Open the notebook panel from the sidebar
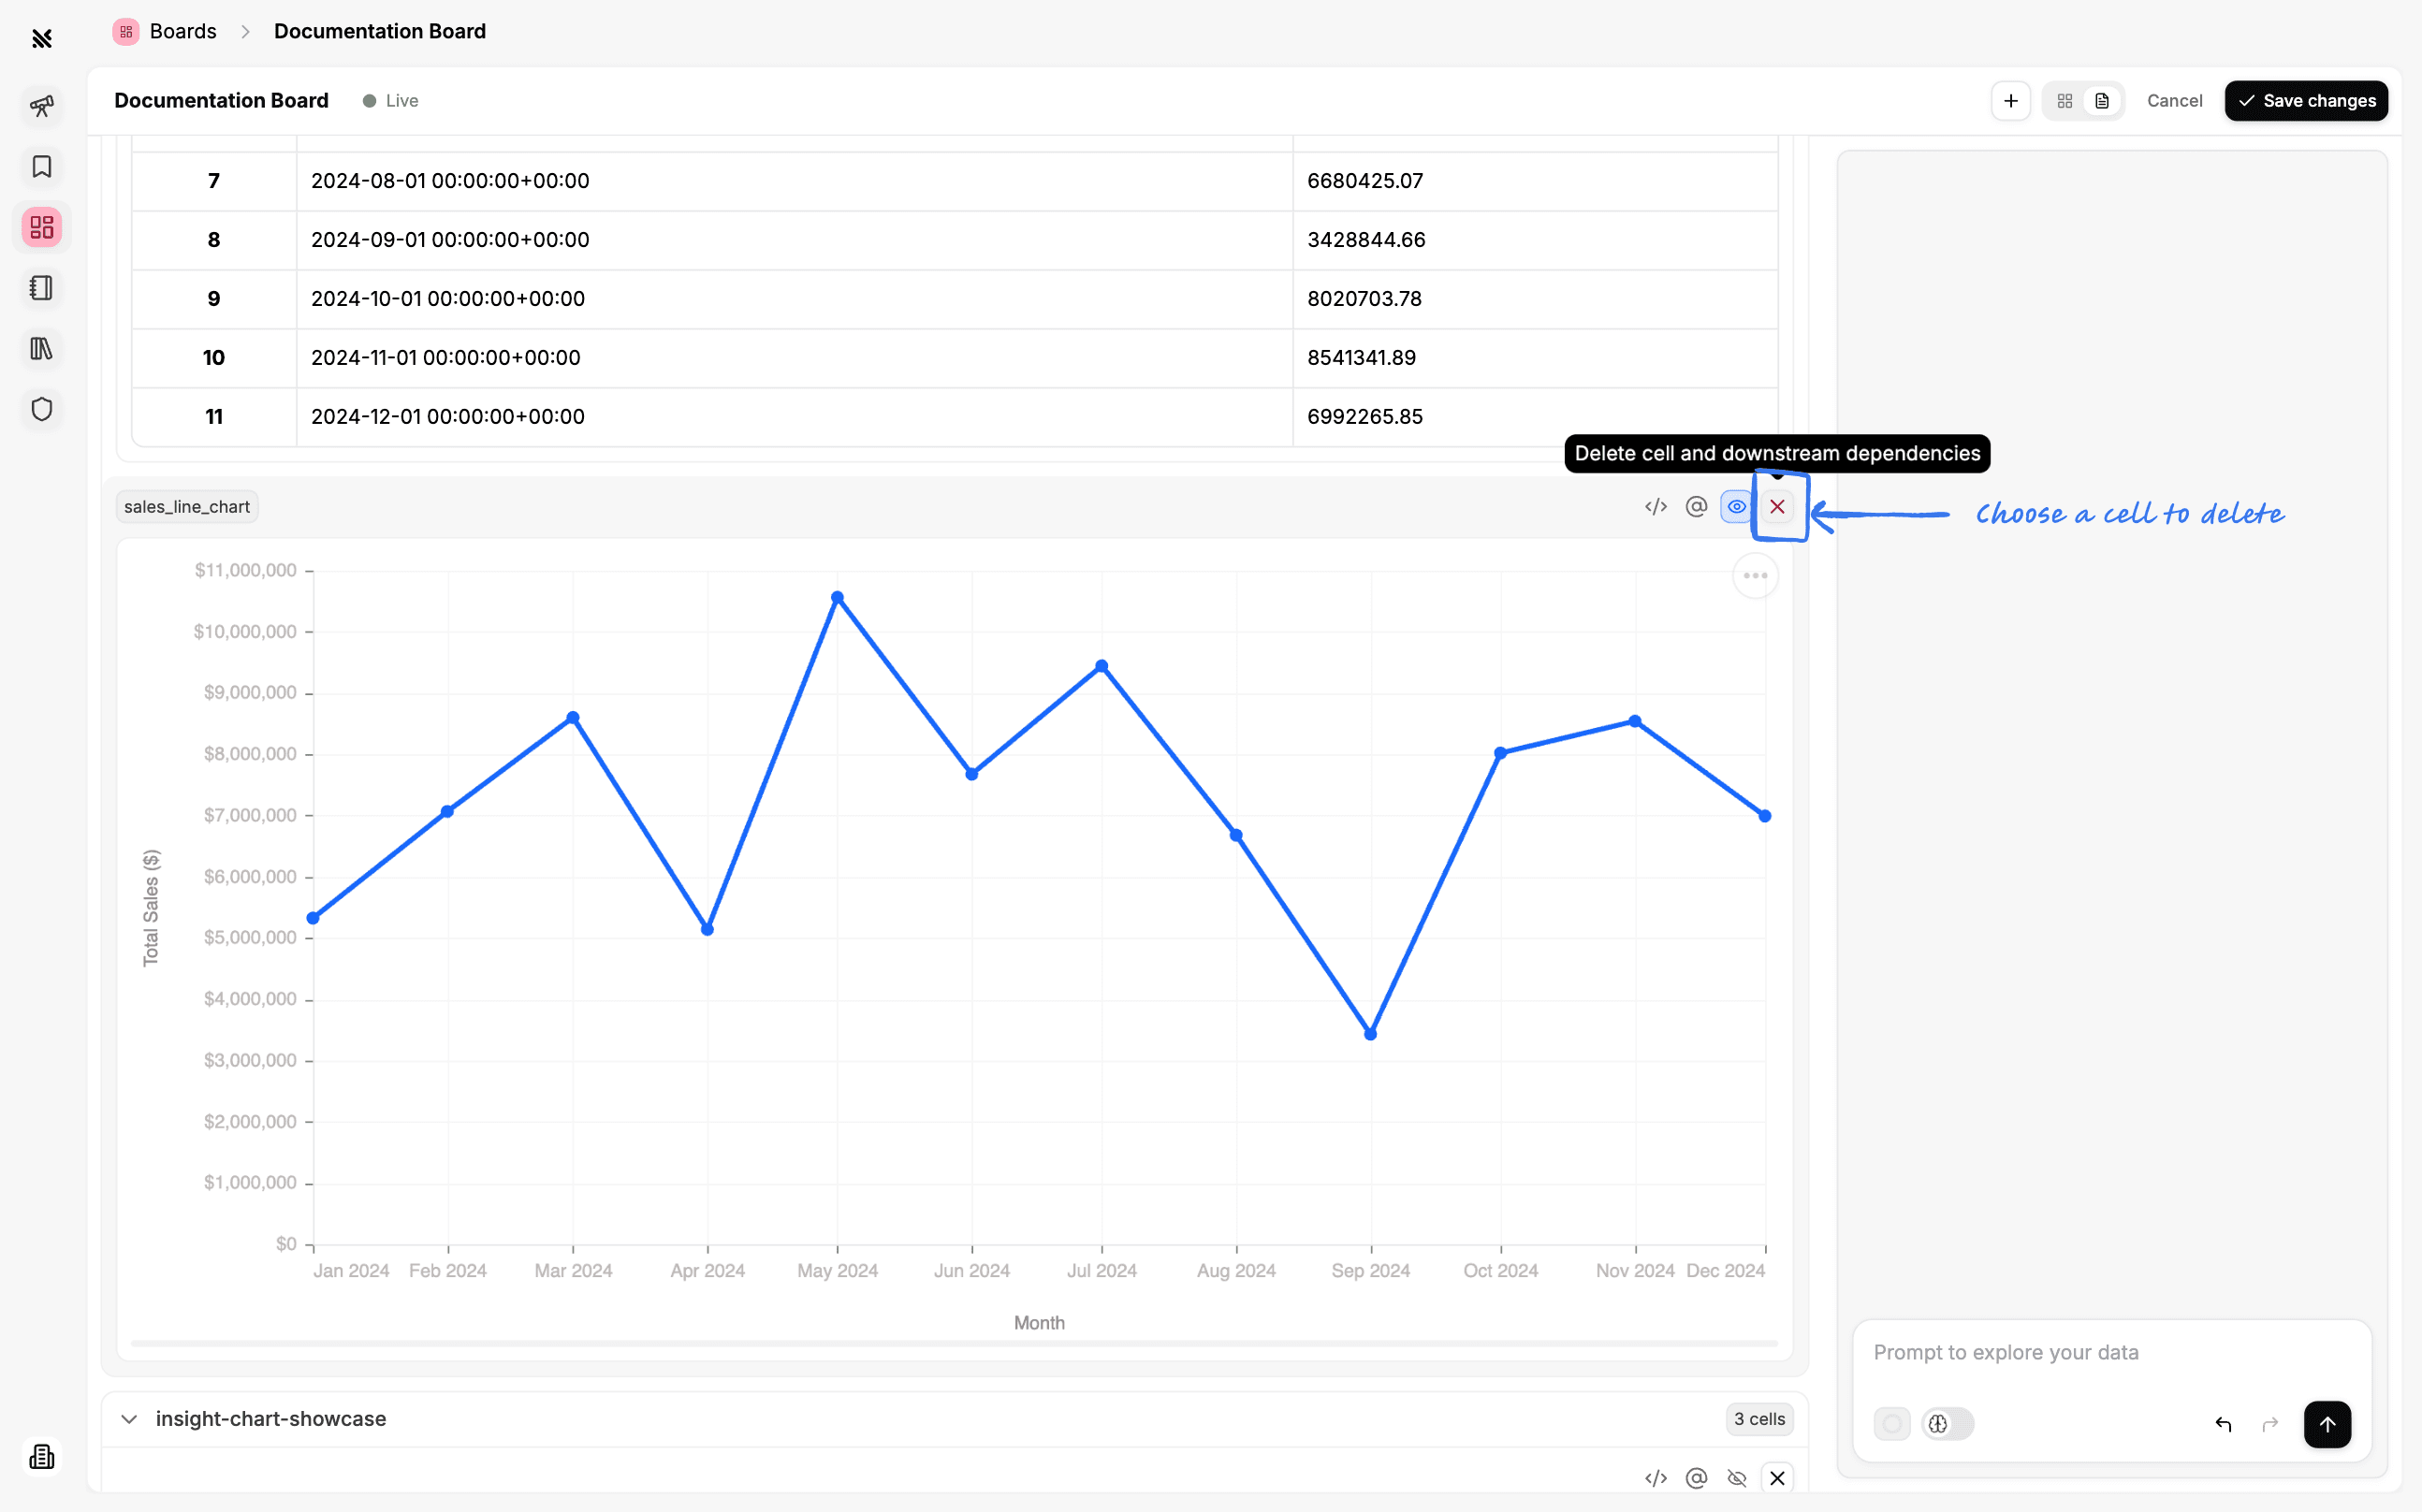This screenshot has width=2422, height=1512. point(41,288)
